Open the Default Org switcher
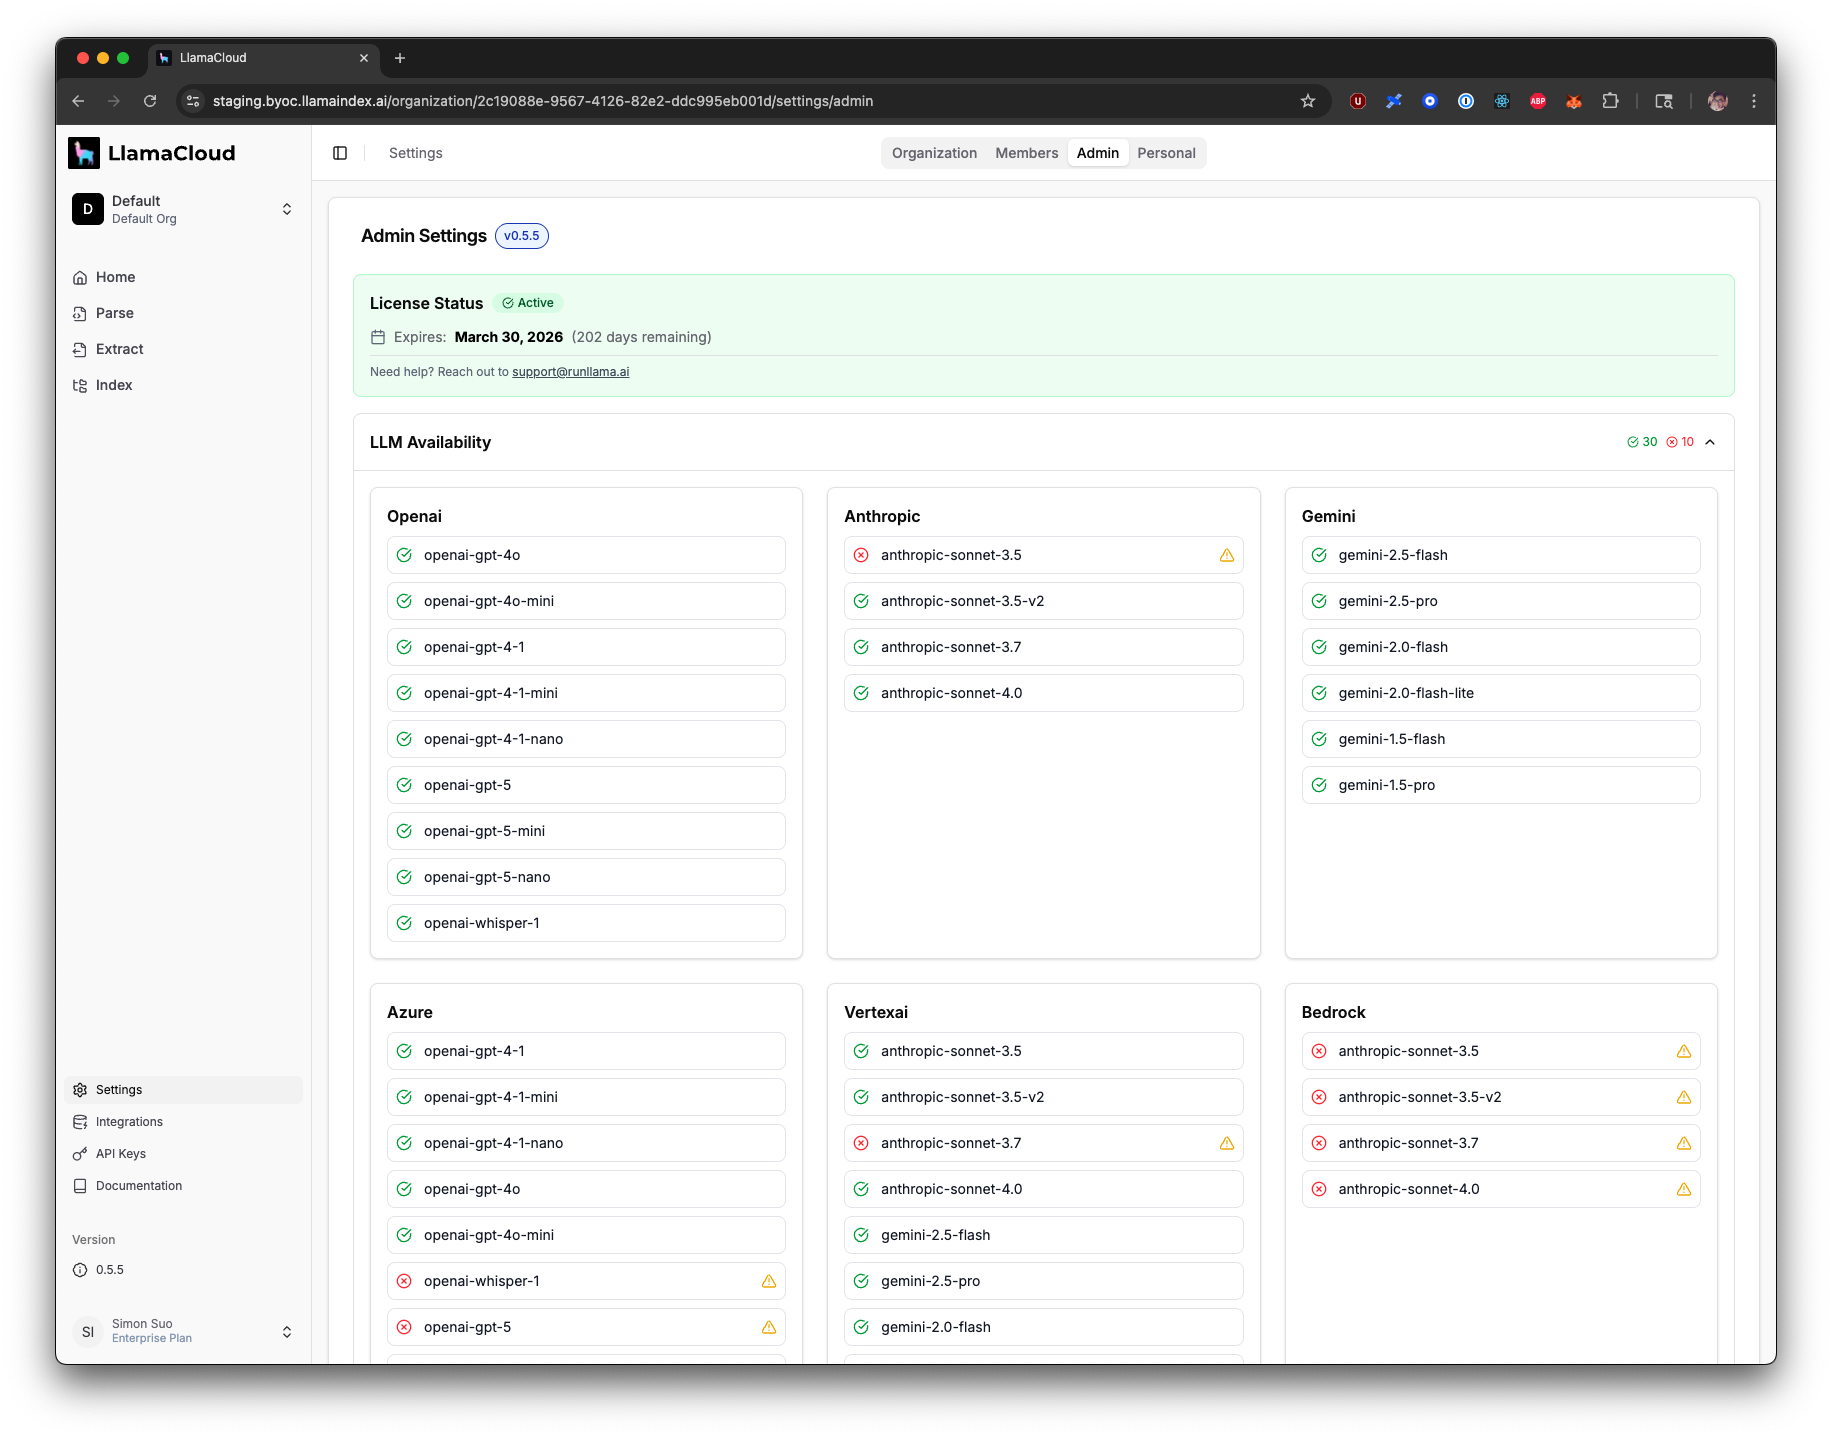 point(287,208)
